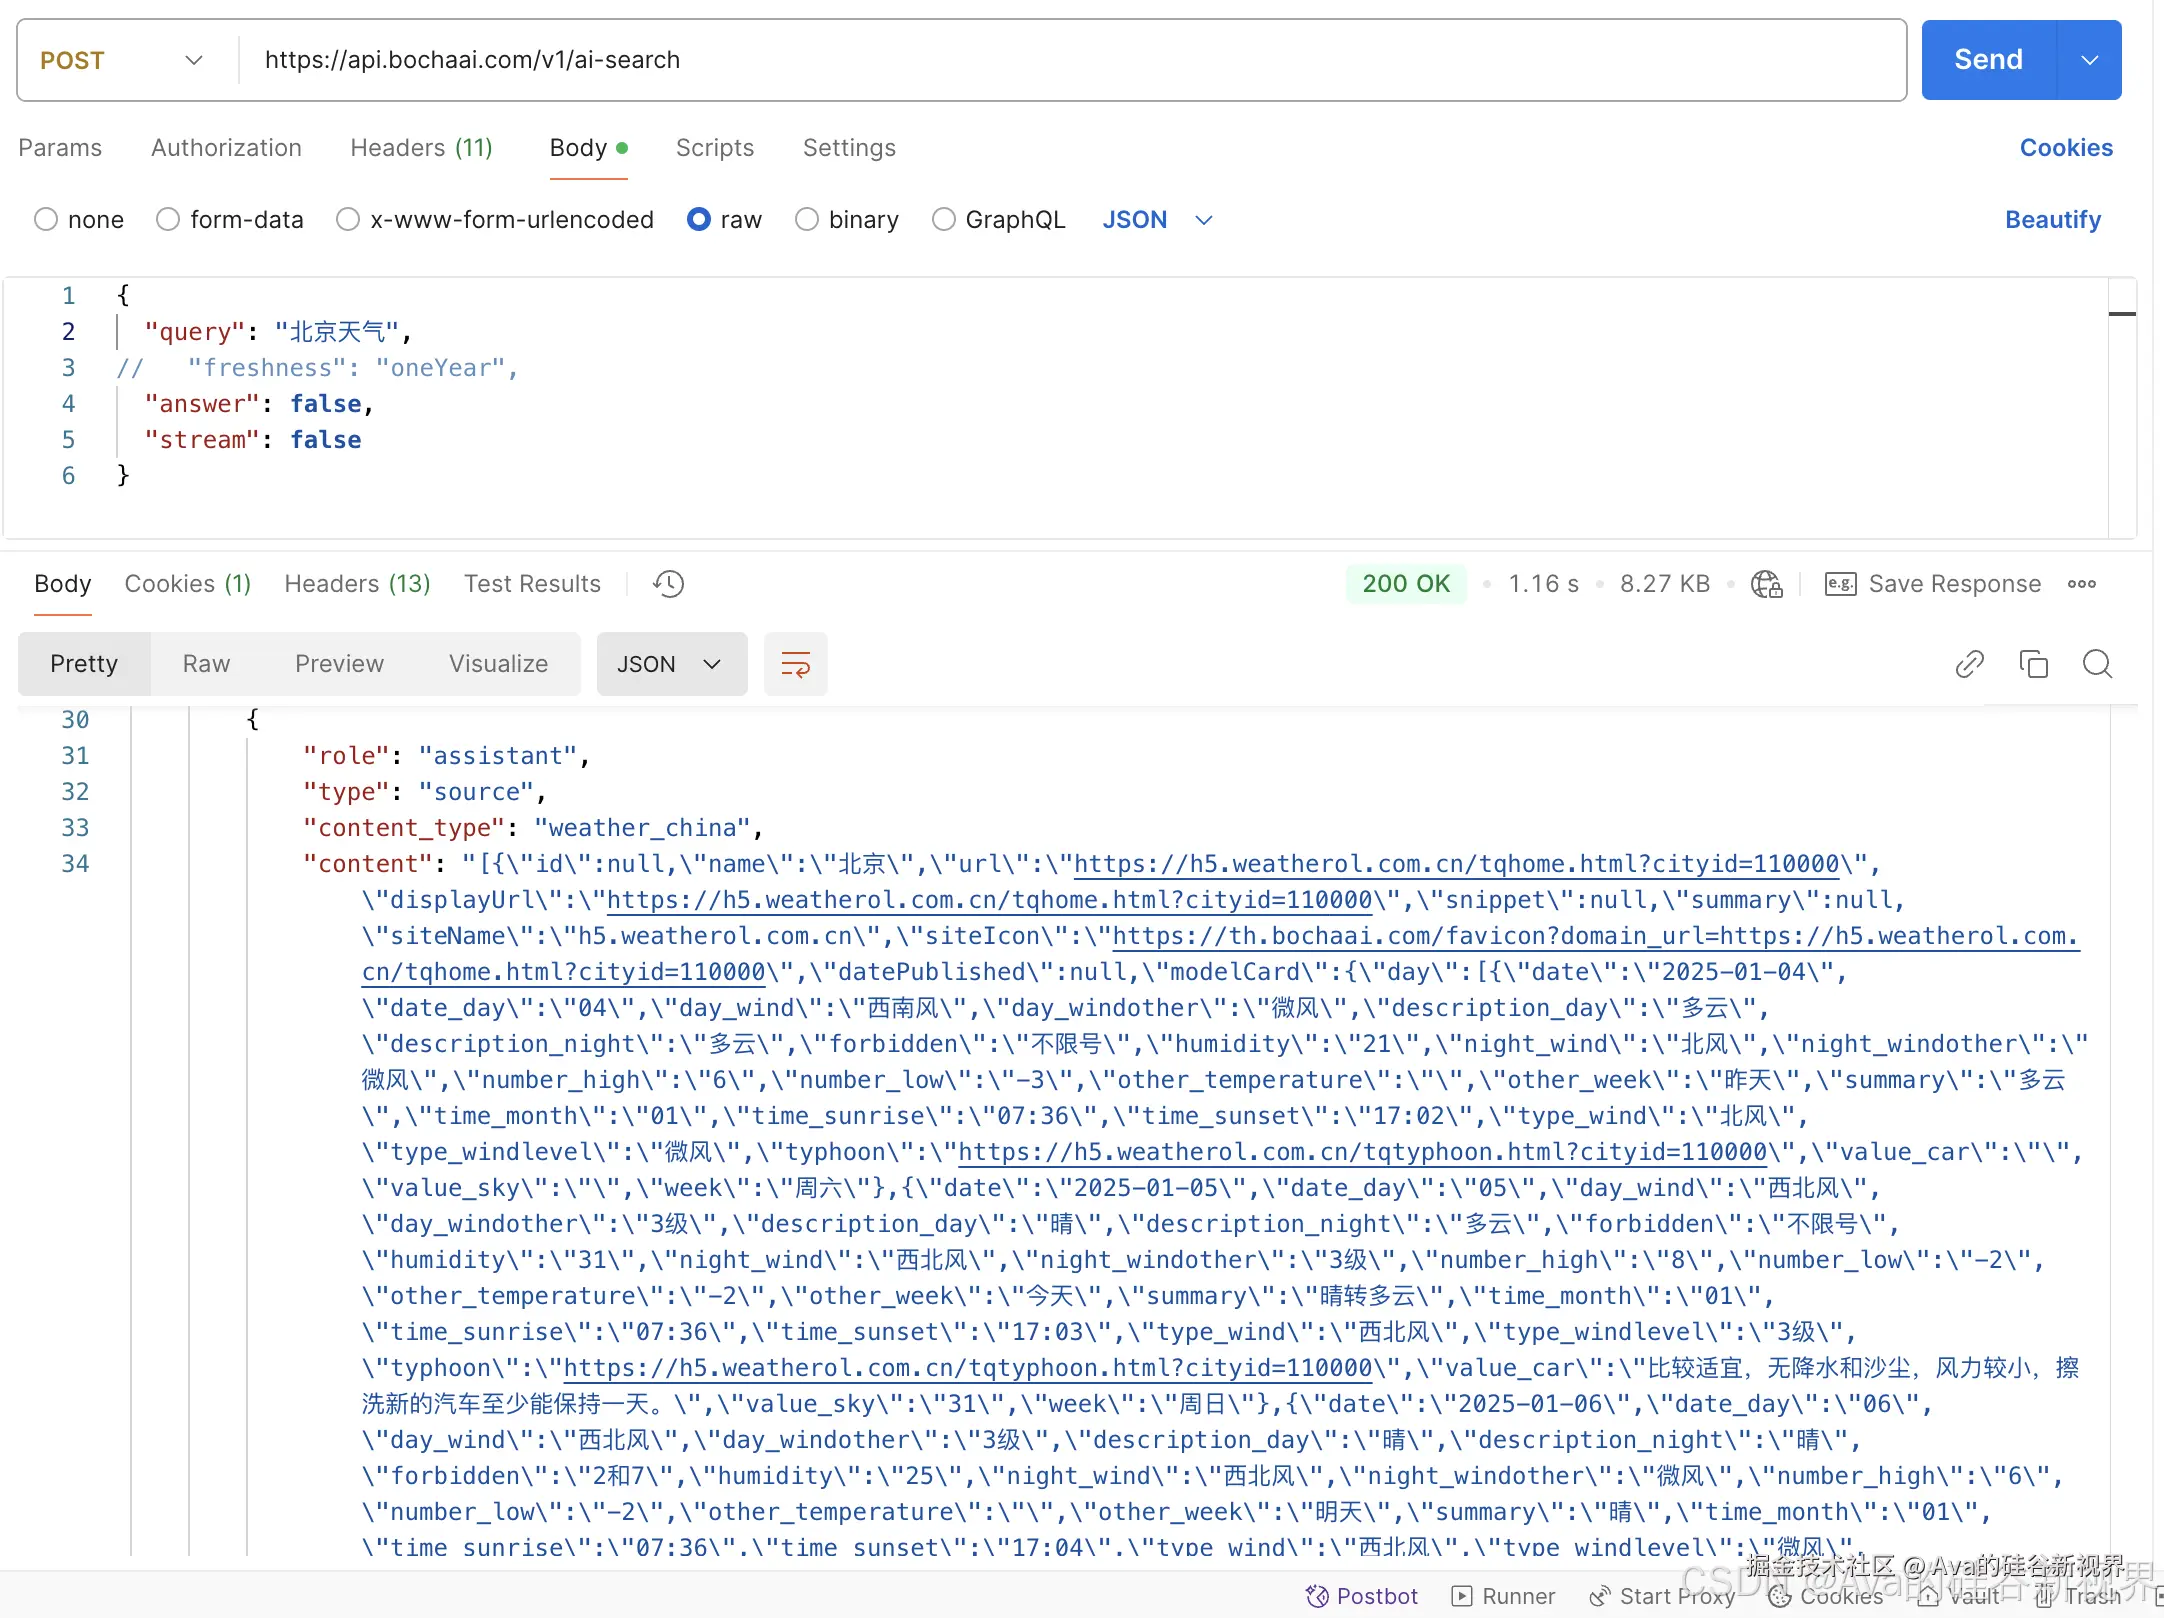This screenshot has height=1618, width=2164.
Task: Click the response history clock icon
Action: tap(668, 584)
